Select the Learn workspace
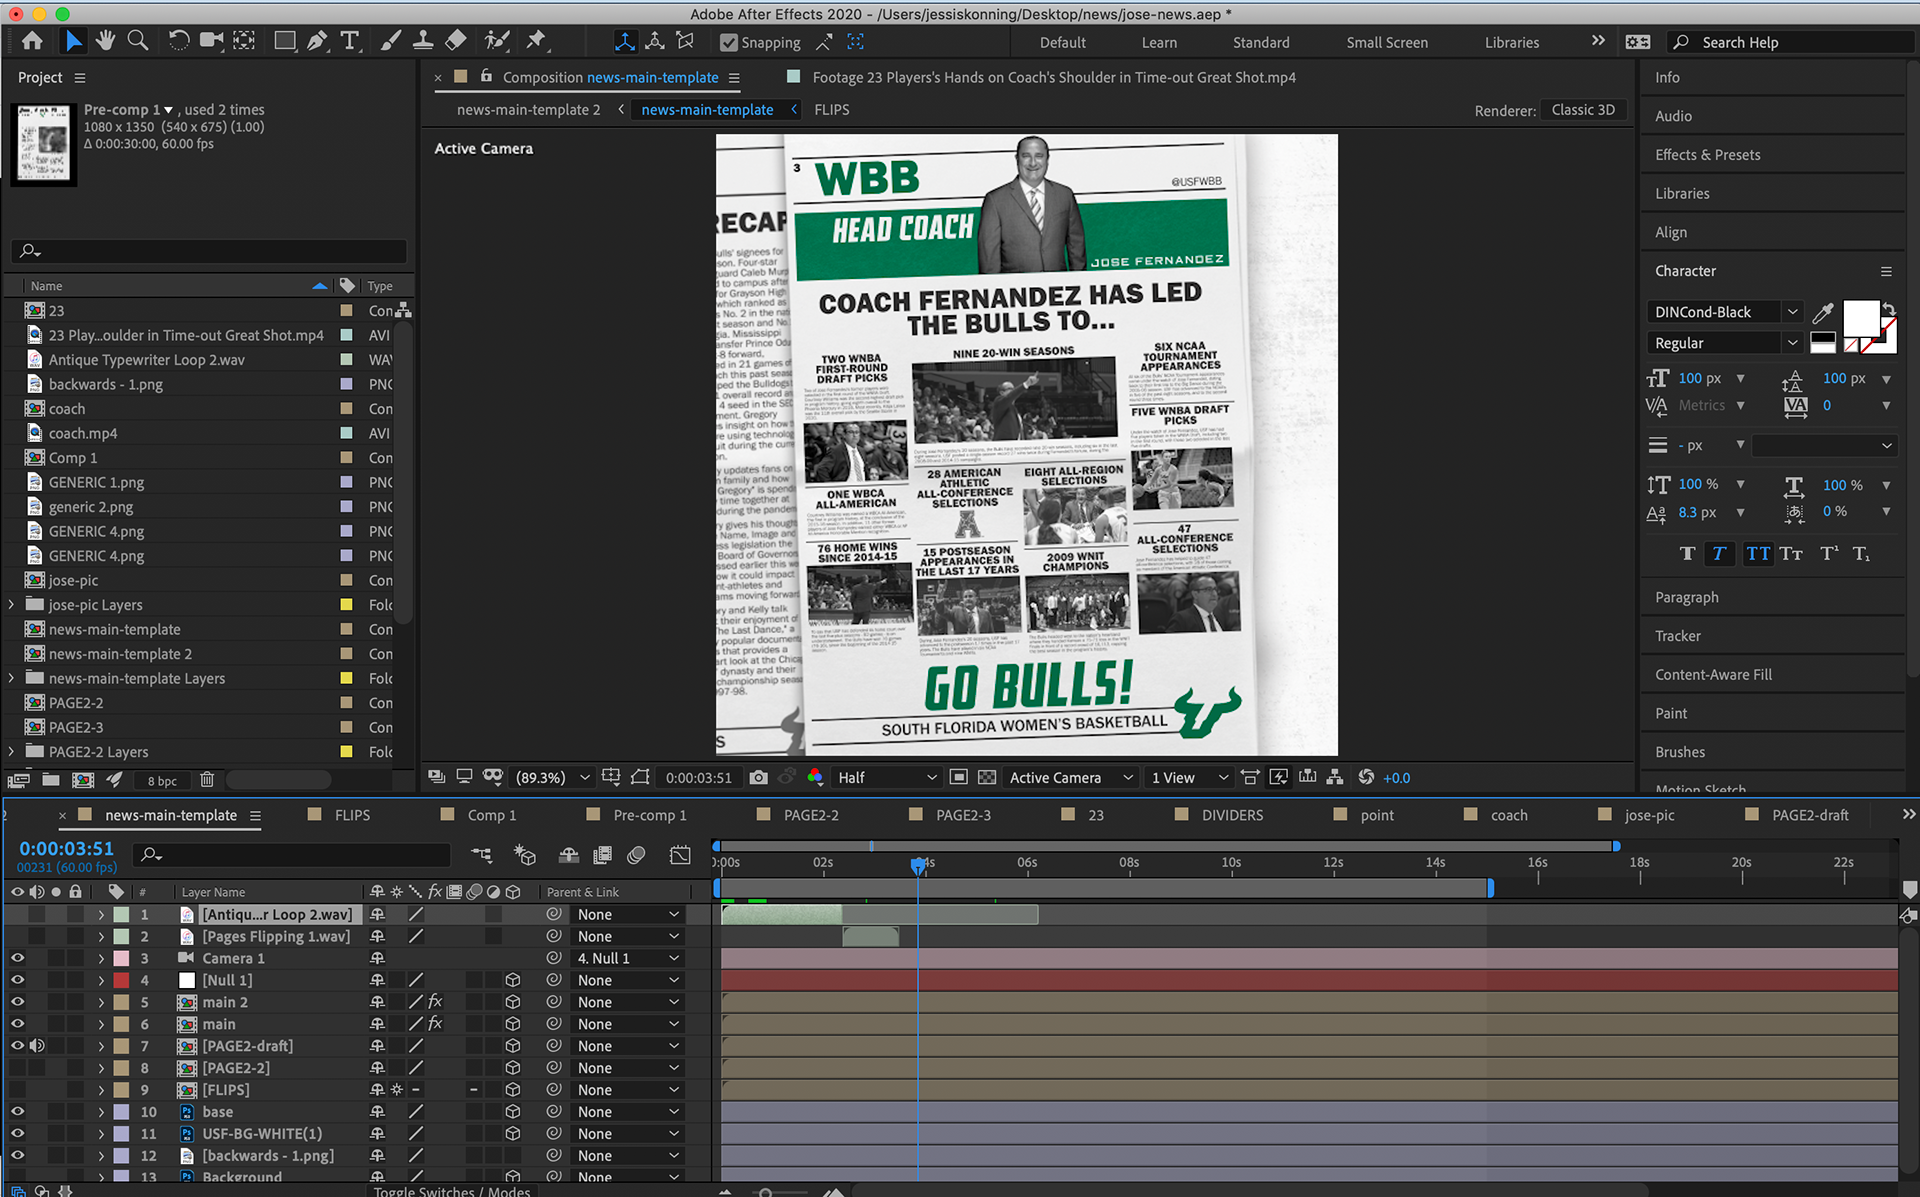 (x=1159, y=42)
